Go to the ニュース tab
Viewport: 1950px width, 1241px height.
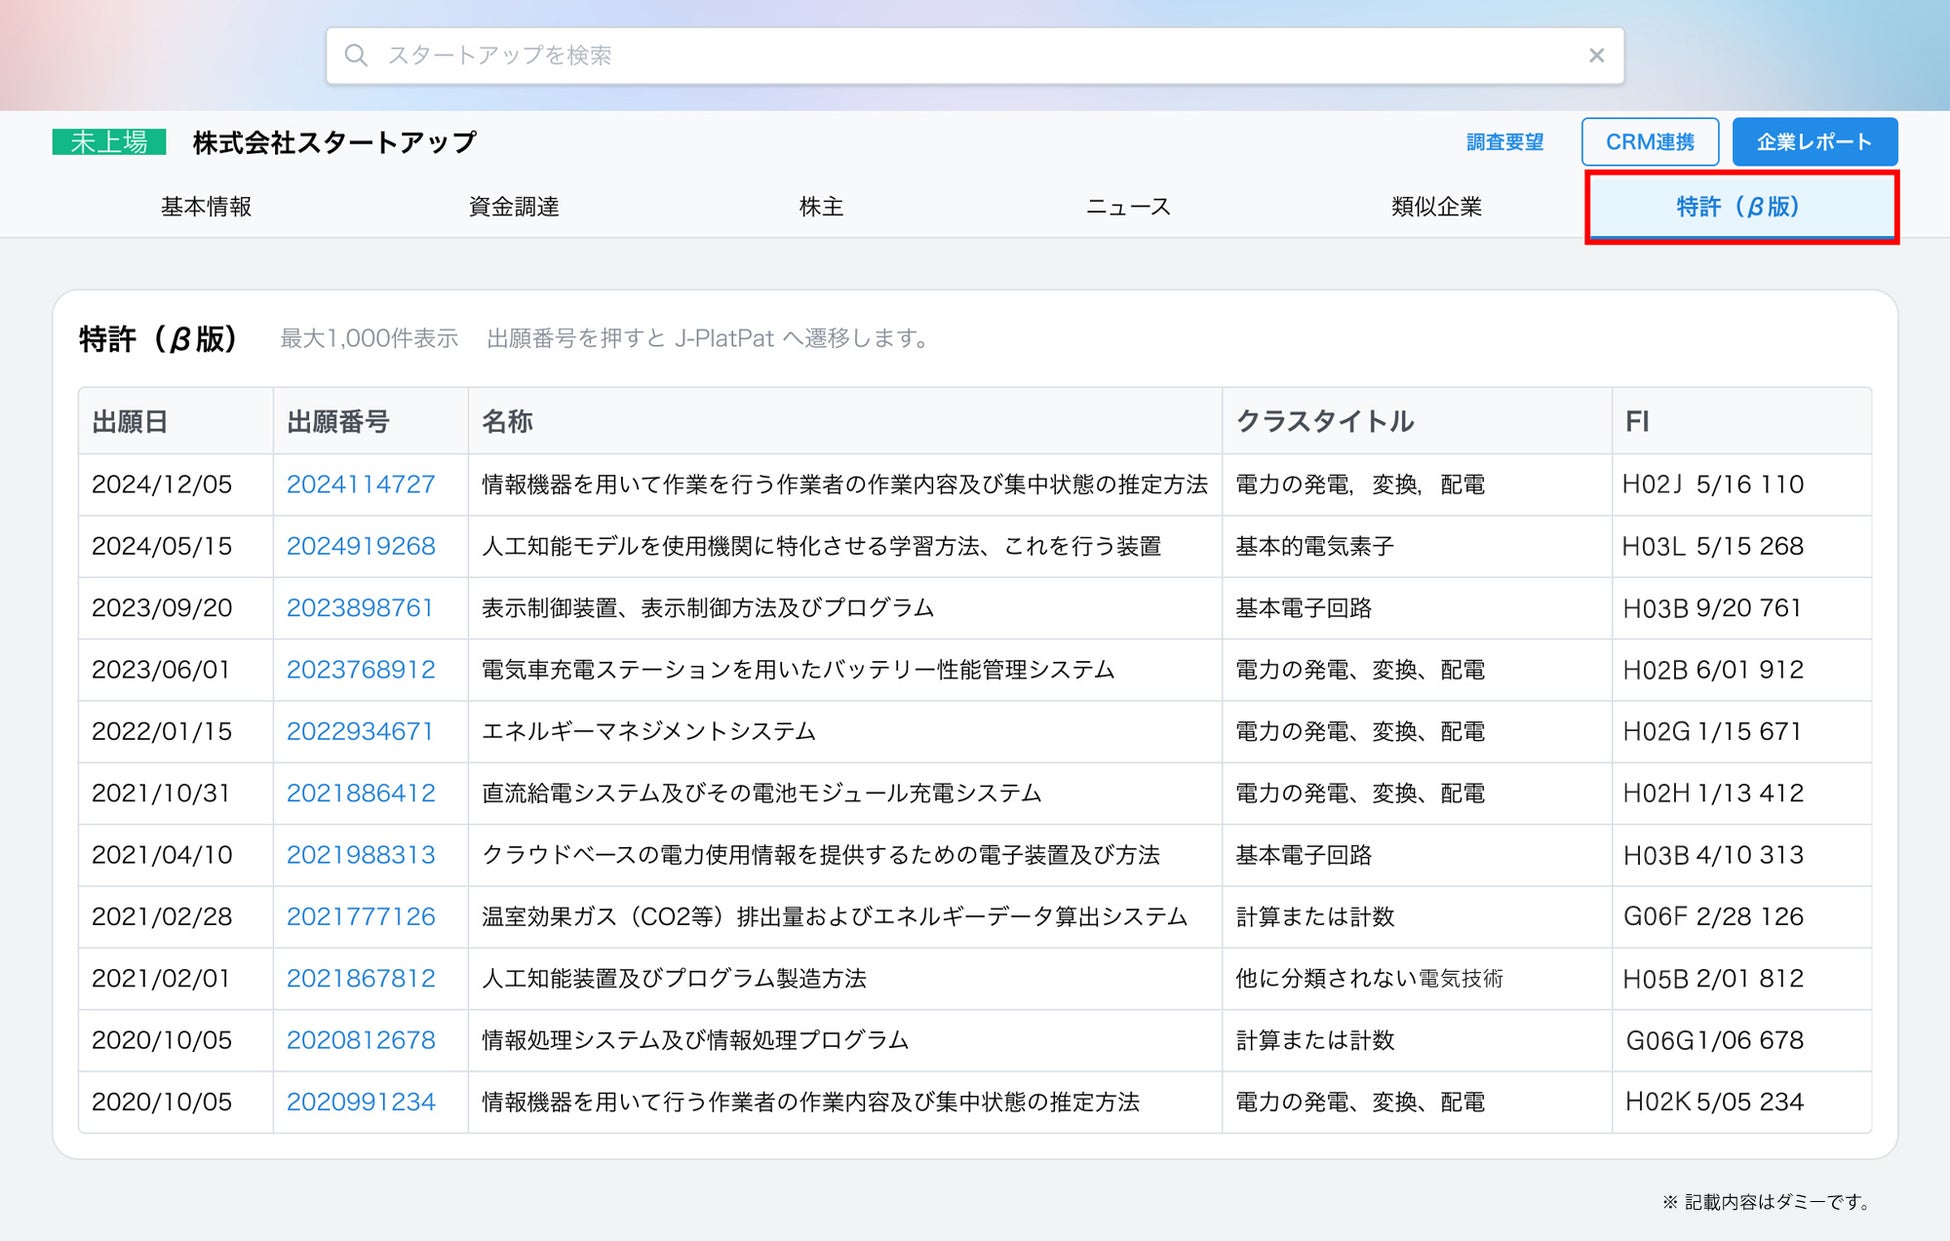(x=1128, y=207)
